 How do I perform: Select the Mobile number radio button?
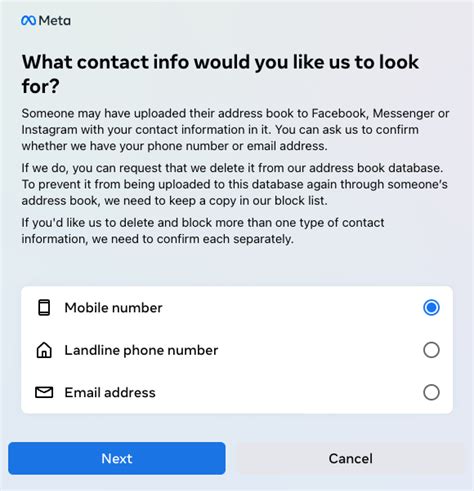pyautogui.click(x=431, y=307)
